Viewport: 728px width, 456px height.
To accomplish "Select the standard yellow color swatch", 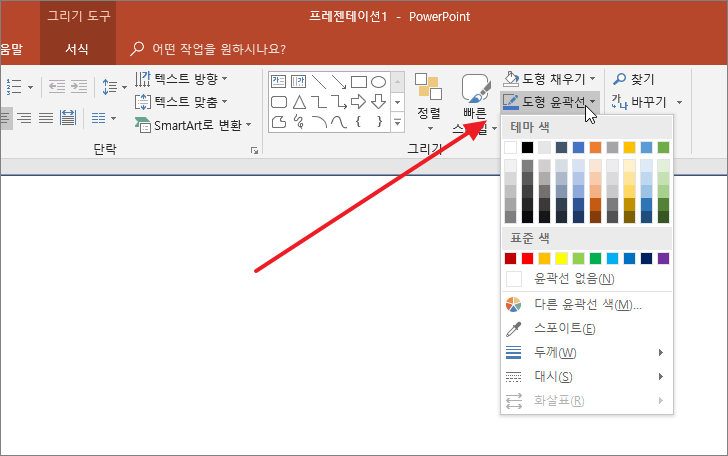I will pyautogui.click(x=561, y=258).
